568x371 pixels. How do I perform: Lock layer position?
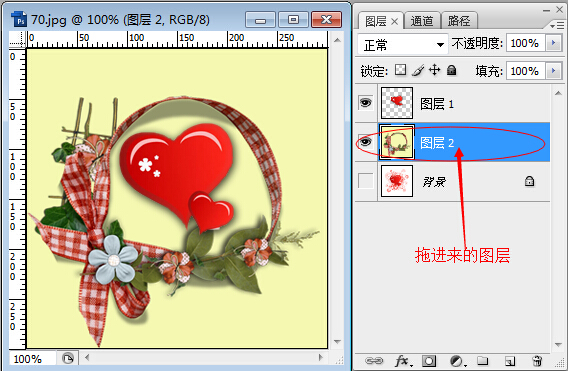pos(434,70)
